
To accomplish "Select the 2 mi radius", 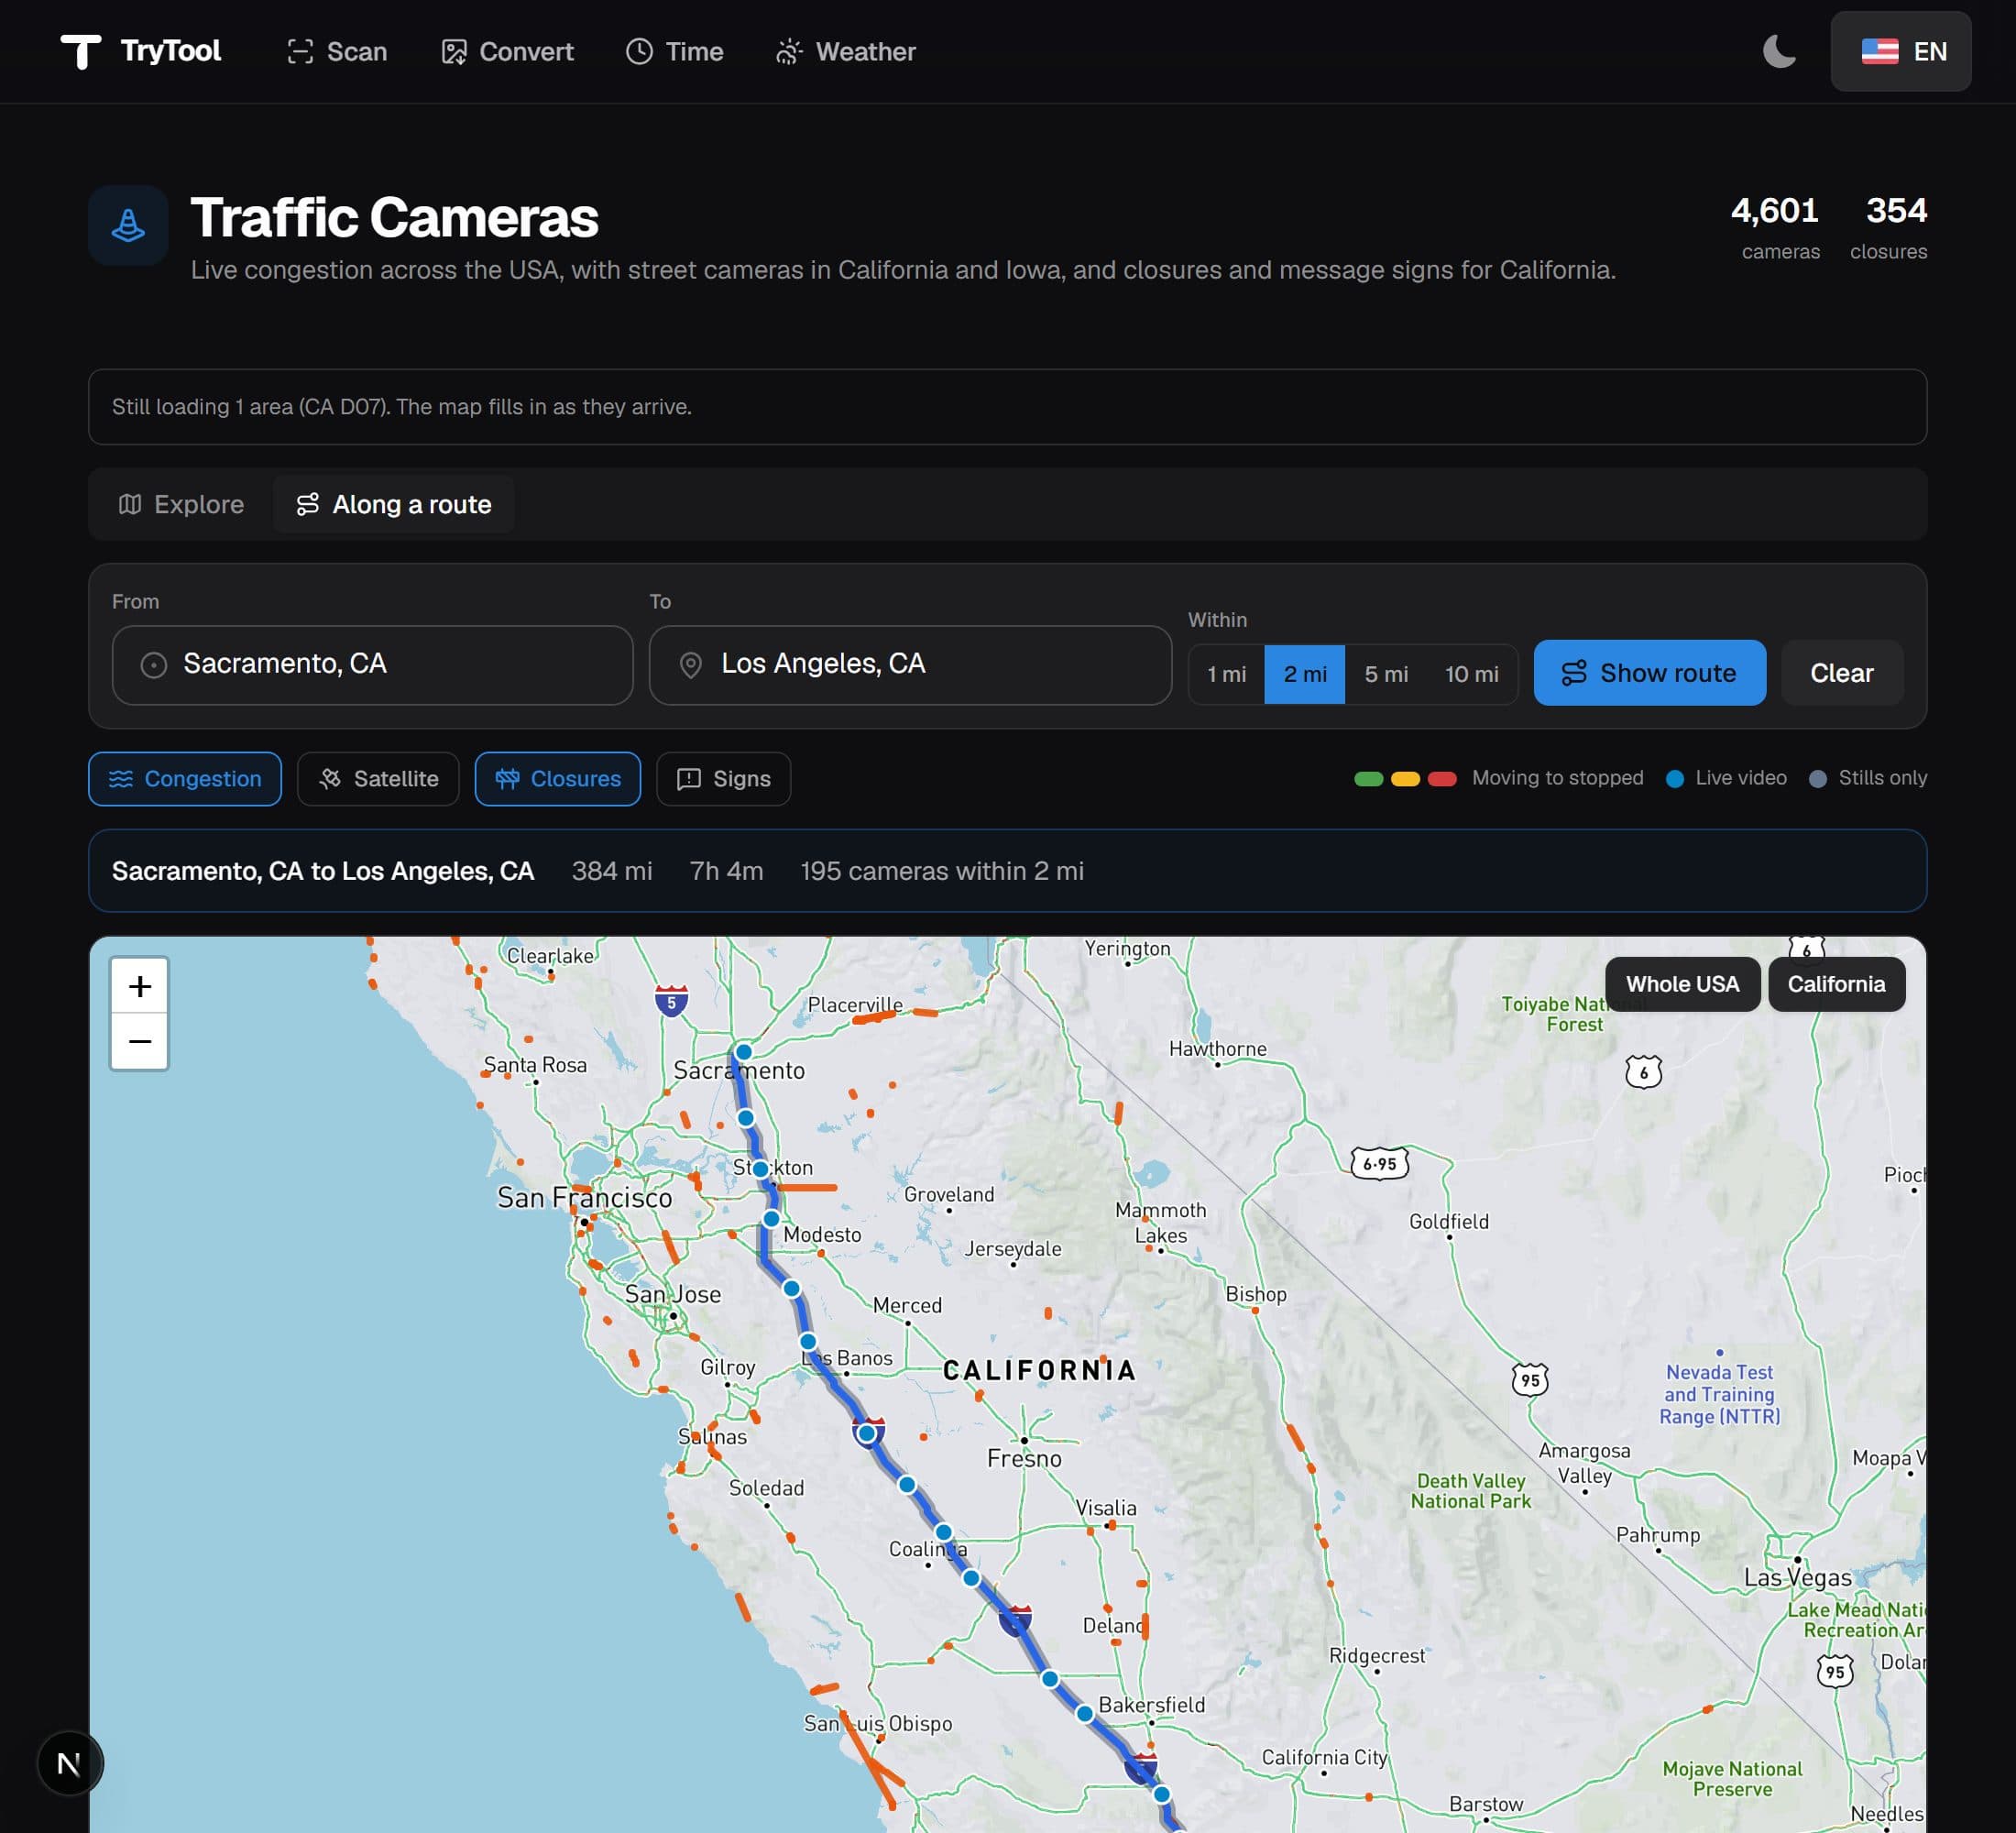I will pos(1304,674).
